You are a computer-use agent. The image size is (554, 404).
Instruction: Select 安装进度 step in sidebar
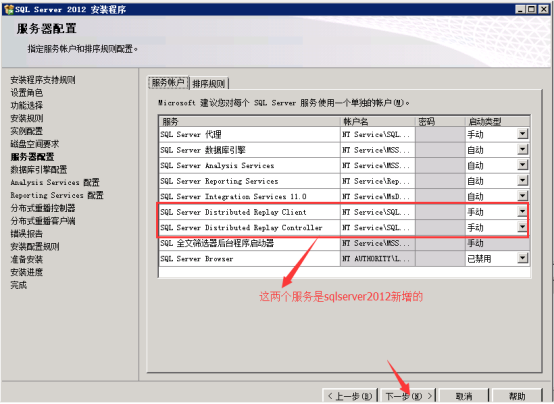(x=27, y=272)
